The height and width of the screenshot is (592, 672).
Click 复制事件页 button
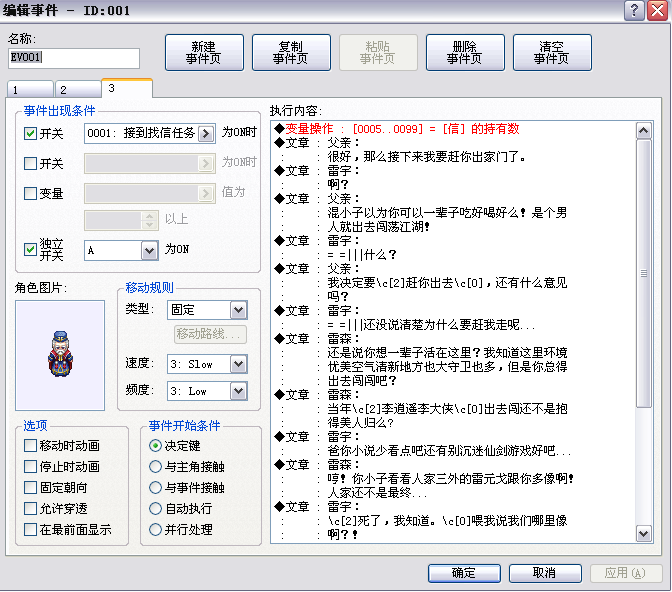click(291, 53)
